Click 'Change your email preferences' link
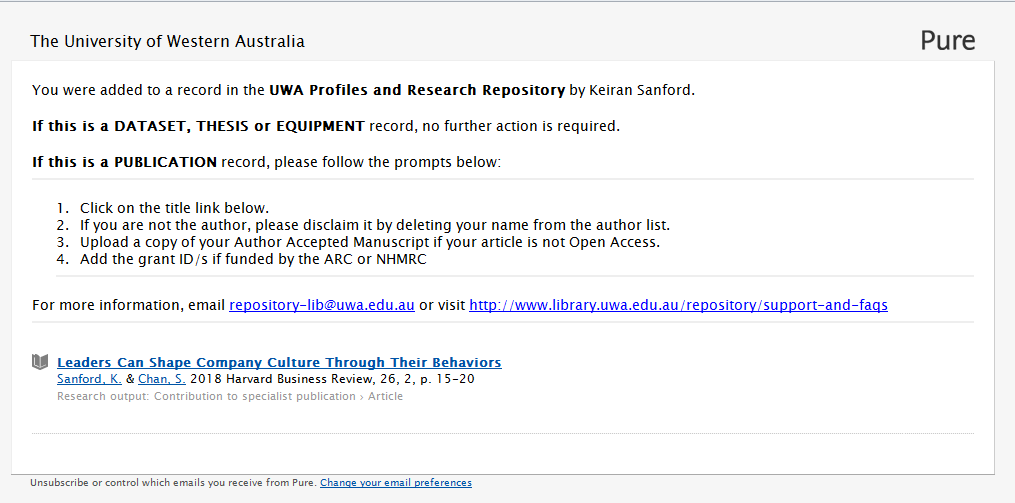Screen dimensions: 1015x503 (395, 483)
